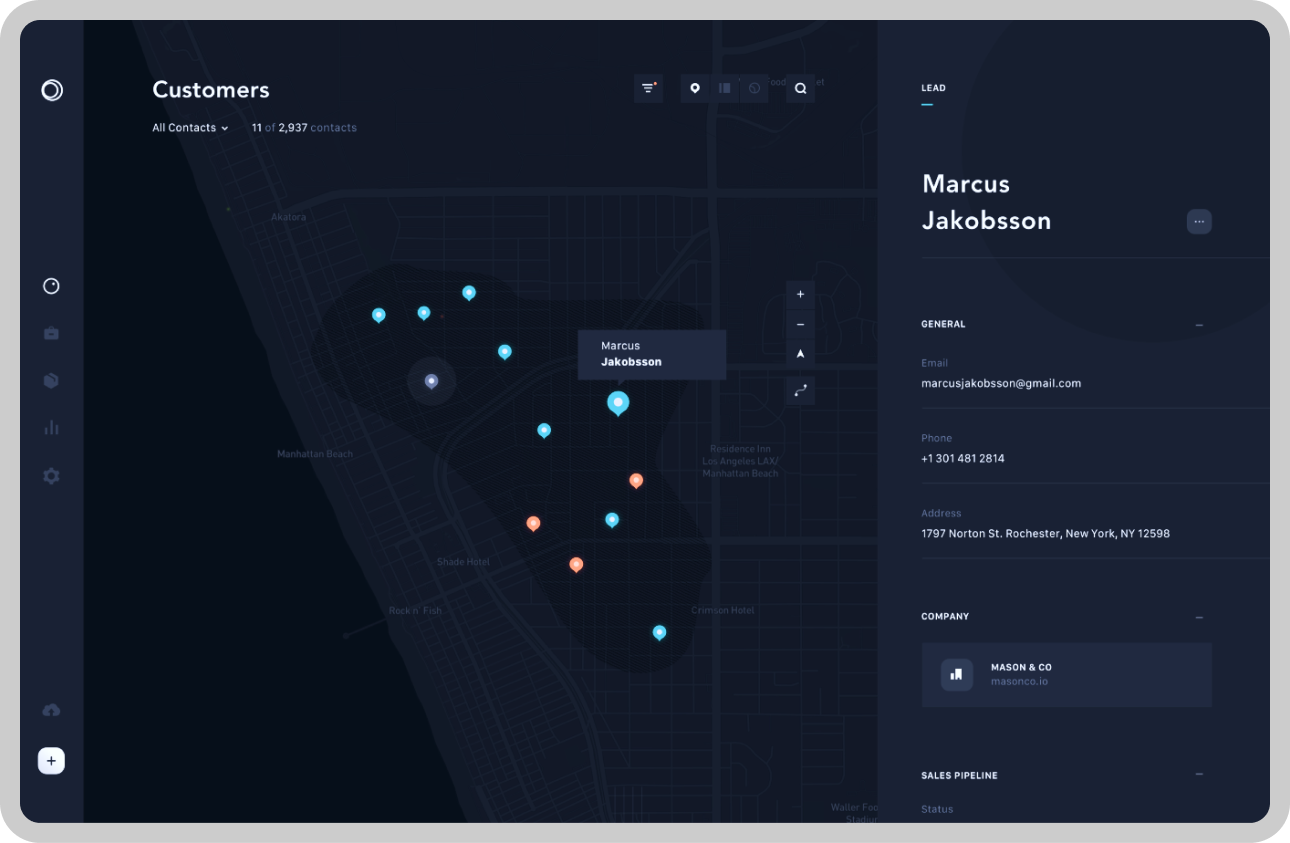The height and width of the screenshot is (843, 1290).
Task: Collapse the Company section
Action: click(x=1199, y=617)
